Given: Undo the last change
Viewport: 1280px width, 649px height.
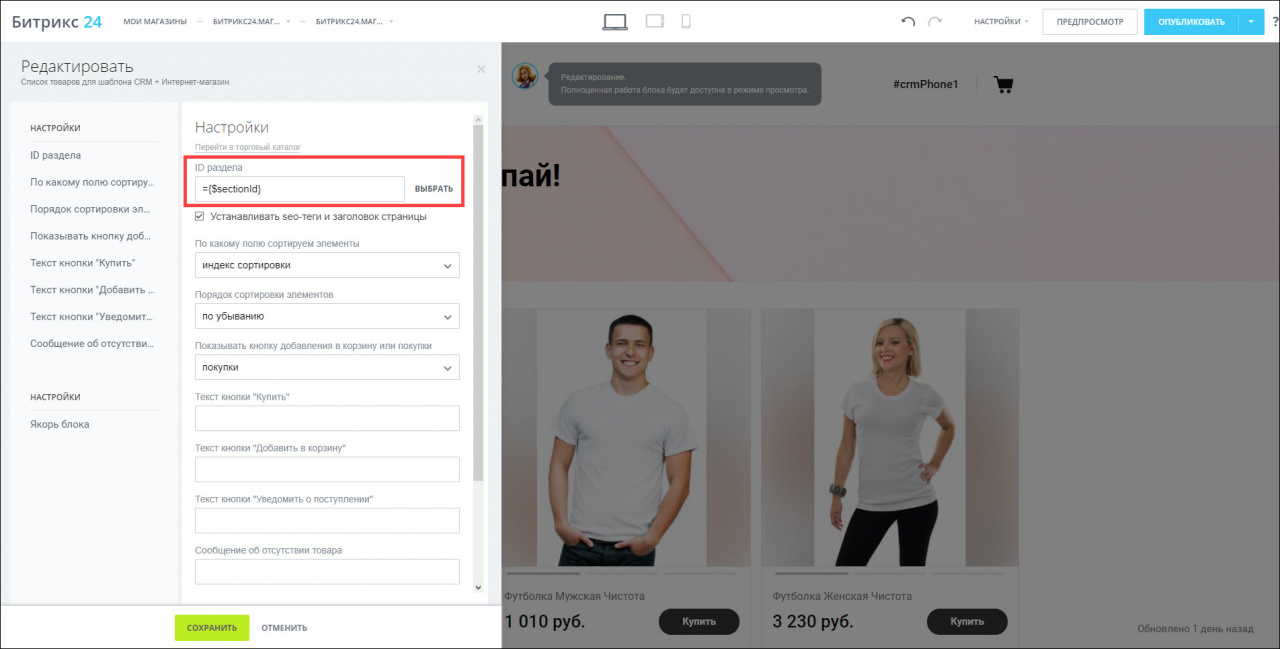Looking at the screenshot, I should 908,21.
